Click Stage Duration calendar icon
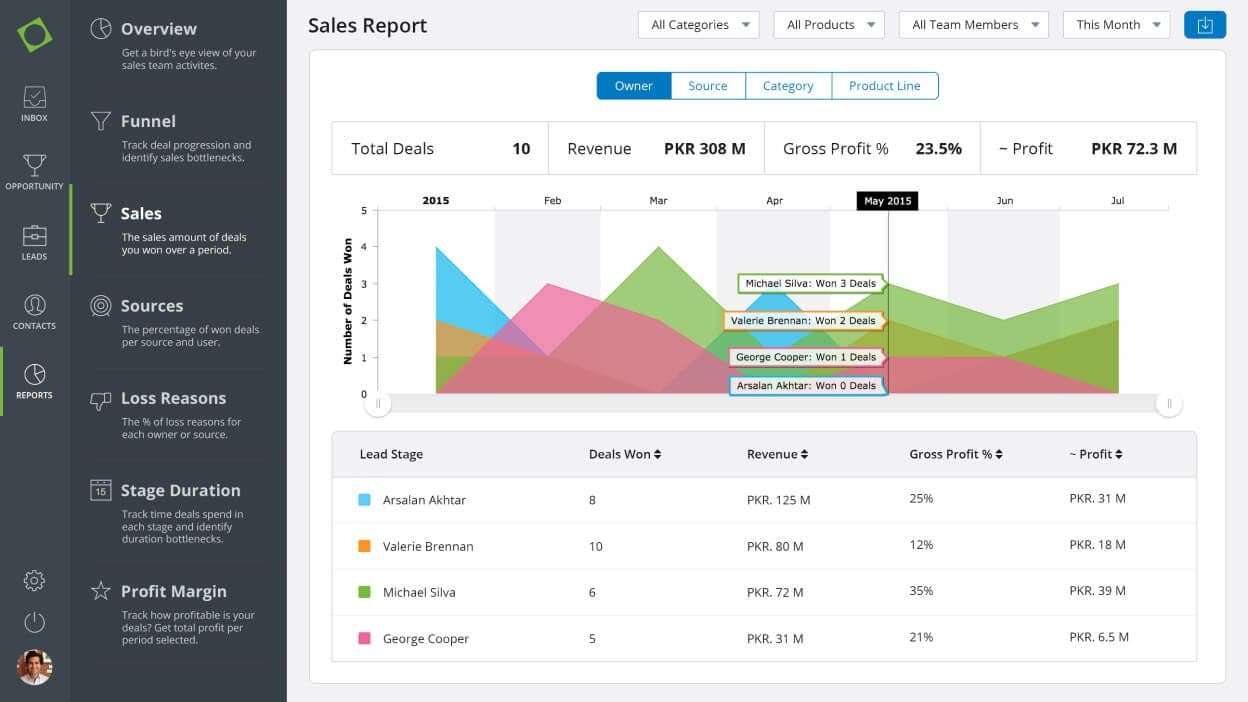 (x=101, y=490)
